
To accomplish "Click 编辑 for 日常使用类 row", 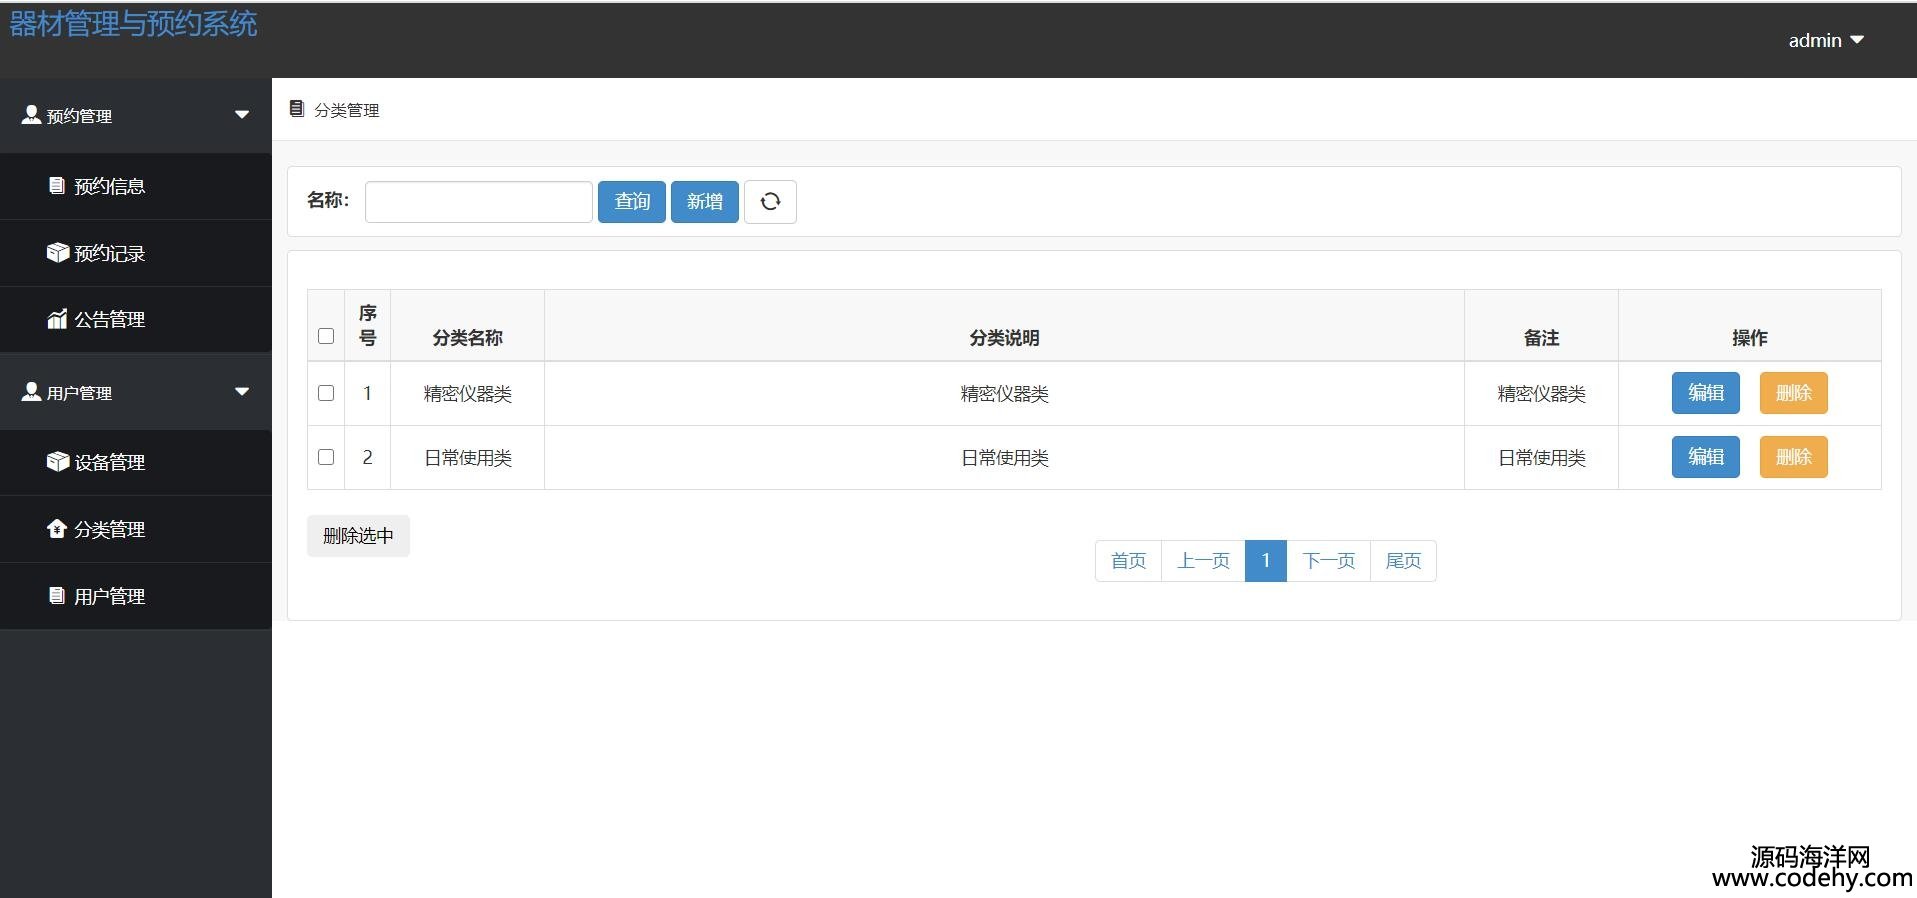I will coord(1706,457).
